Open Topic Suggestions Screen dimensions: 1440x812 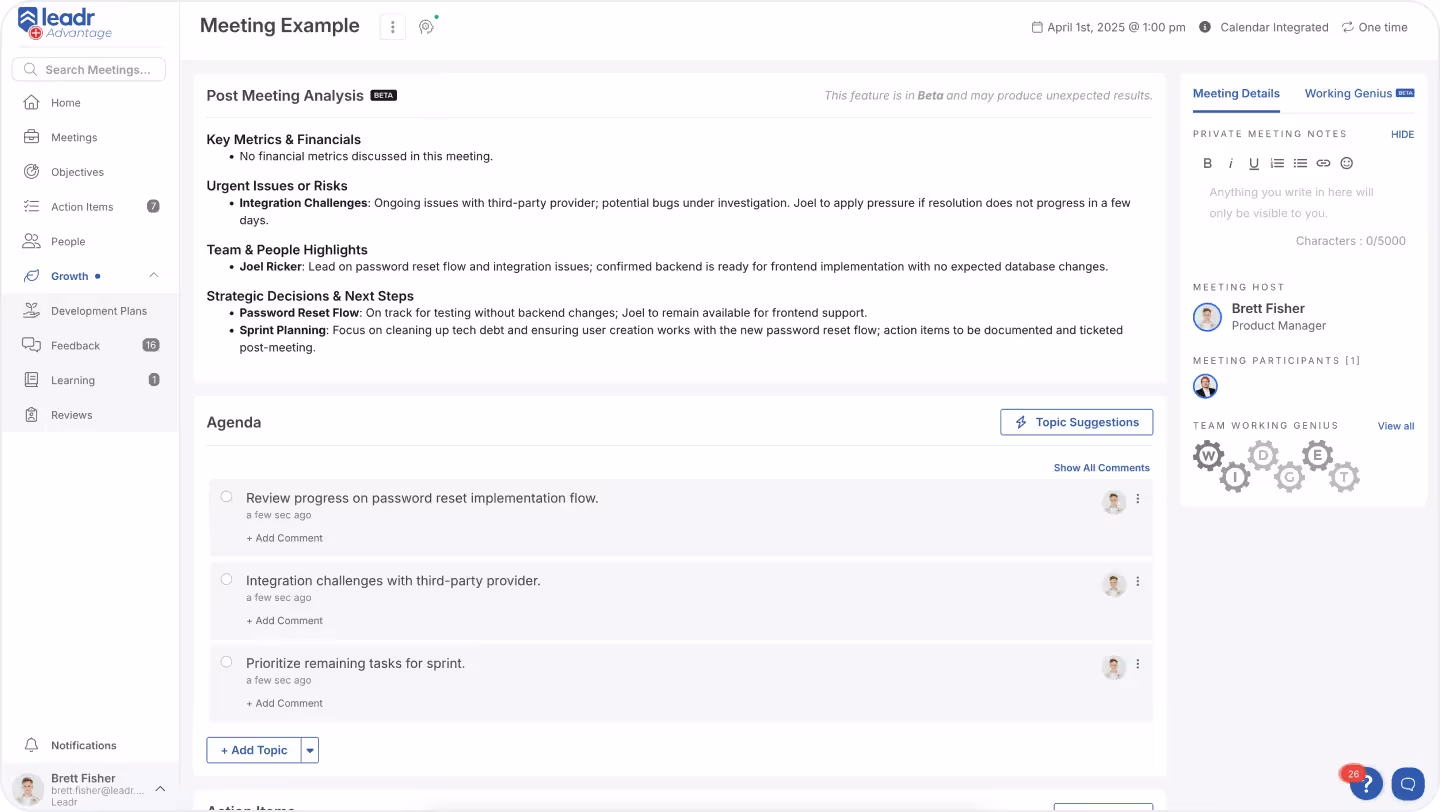pos(1076,422)
